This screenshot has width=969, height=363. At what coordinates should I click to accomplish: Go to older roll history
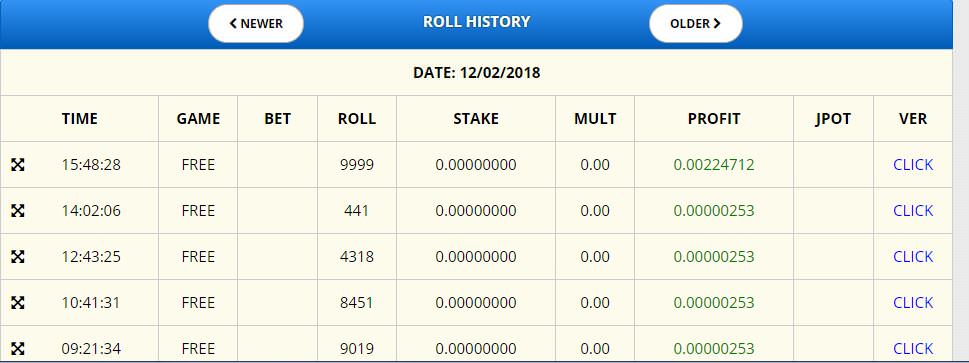pyautogui.click(x=695, y=23)
